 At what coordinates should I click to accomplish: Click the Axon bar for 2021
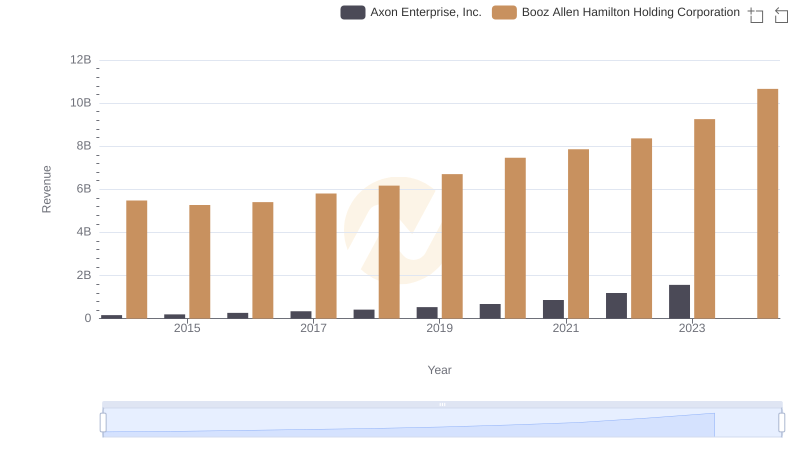pyautogui.click(x=553, y=309)
